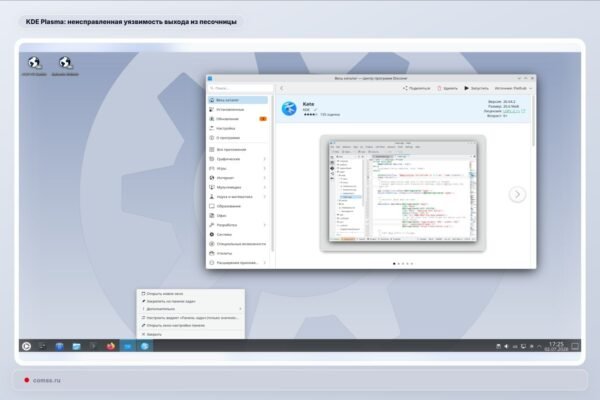Choose Открыть новое окно in context menu
This screenshot has height=400, width=600.
[191, 294]
